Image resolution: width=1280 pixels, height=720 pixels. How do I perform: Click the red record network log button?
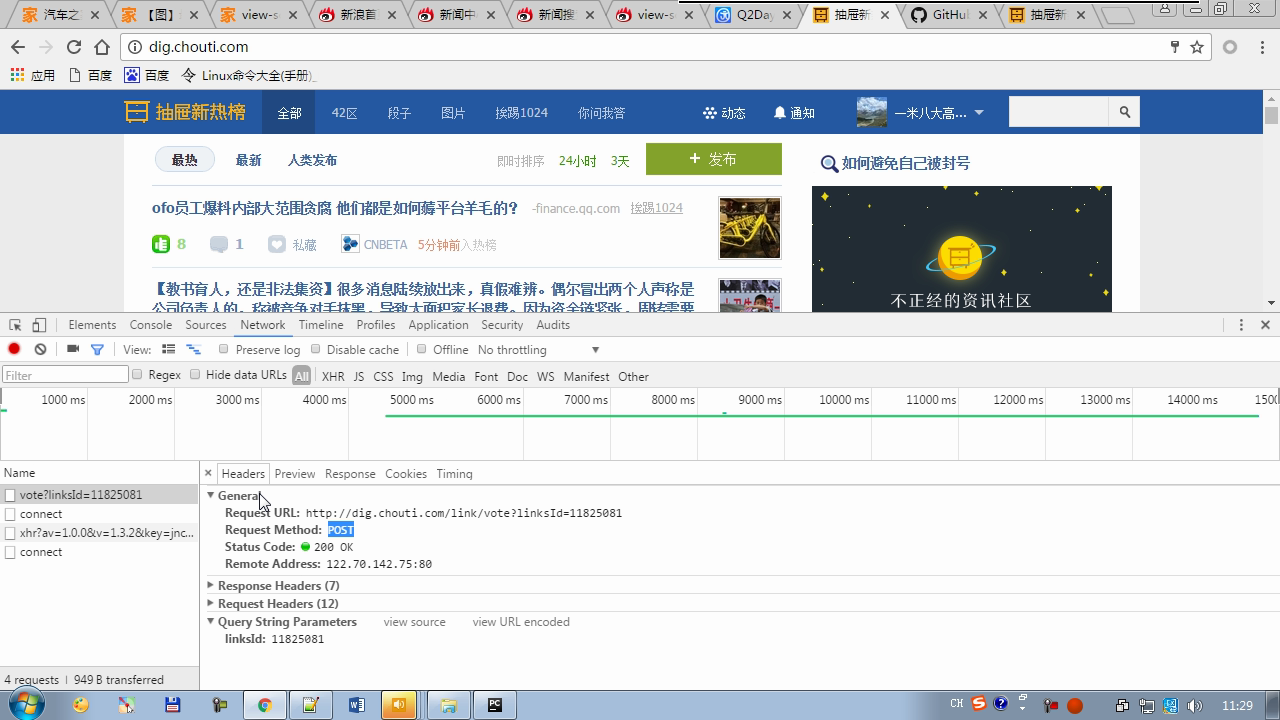coord(14,349)
